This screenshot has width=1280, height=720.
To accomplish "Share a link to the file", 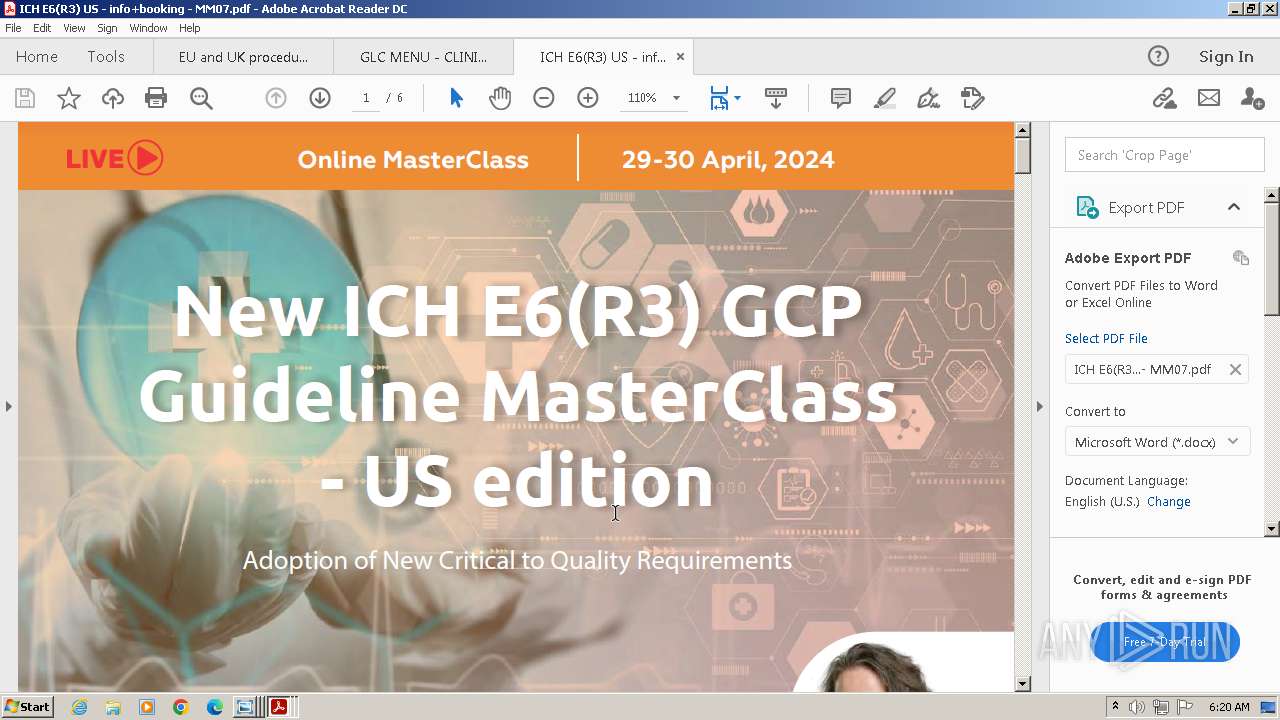I will (1164, 98).
